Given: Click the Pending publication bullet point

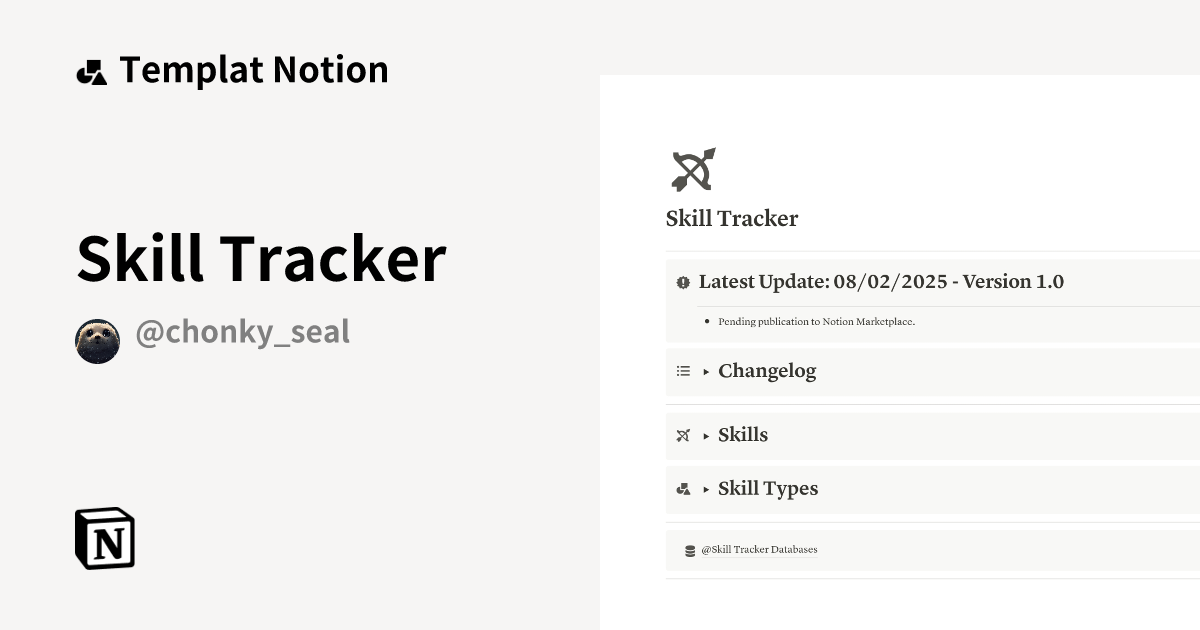Looking at the screenshot, I should pyautogui.click(x=816, y=321).
